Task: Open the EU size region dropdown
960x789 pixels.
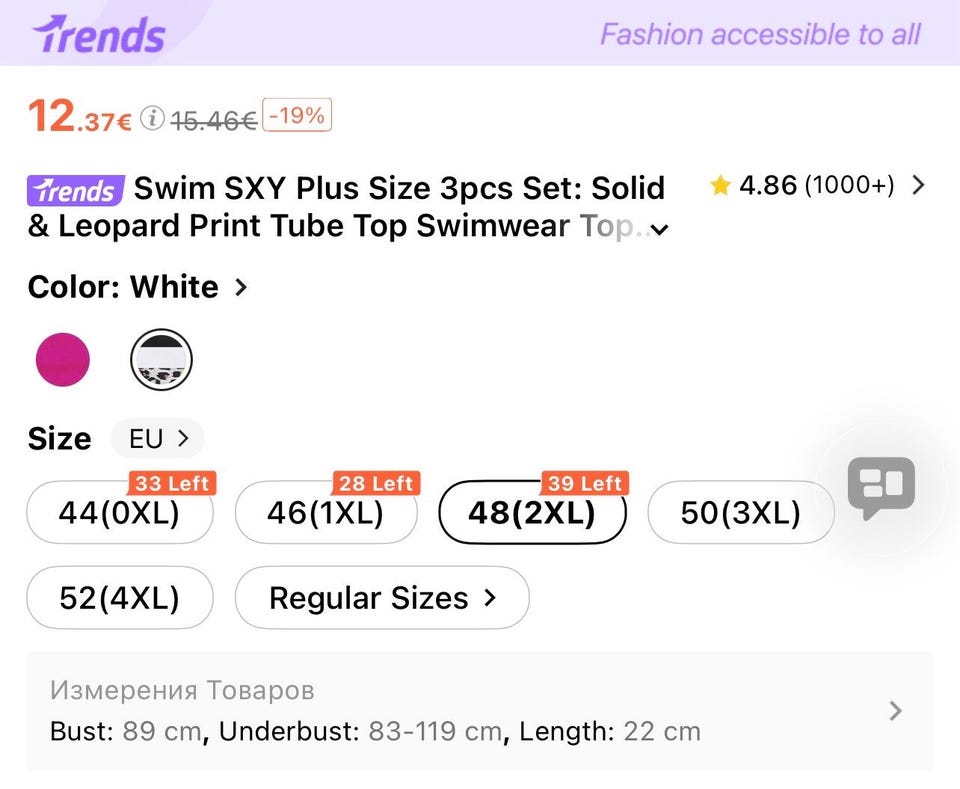Action: 158,438
